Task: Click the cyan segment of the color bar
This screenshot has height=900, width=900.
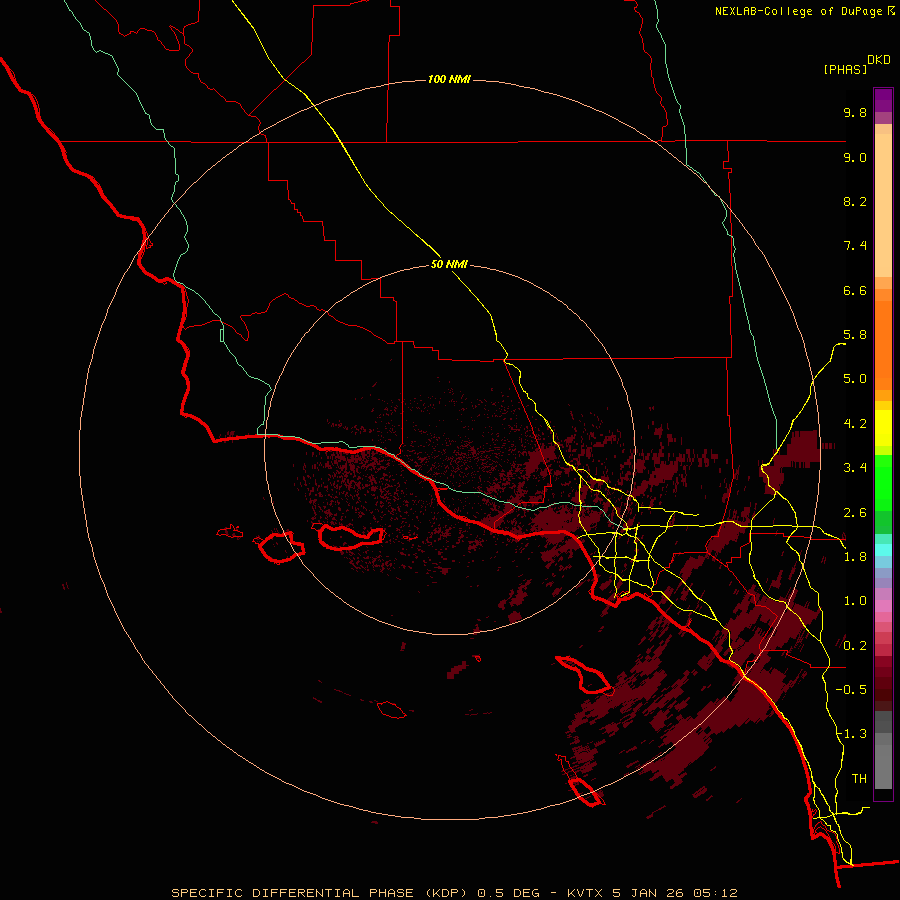Action: (x=883, y=549)
